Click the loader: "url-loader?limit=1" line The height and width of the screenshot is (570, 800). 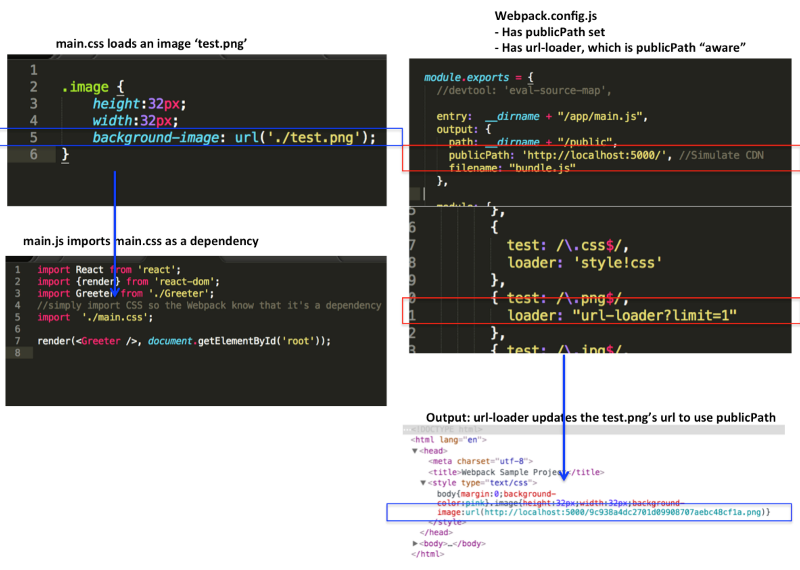[622, 315]
